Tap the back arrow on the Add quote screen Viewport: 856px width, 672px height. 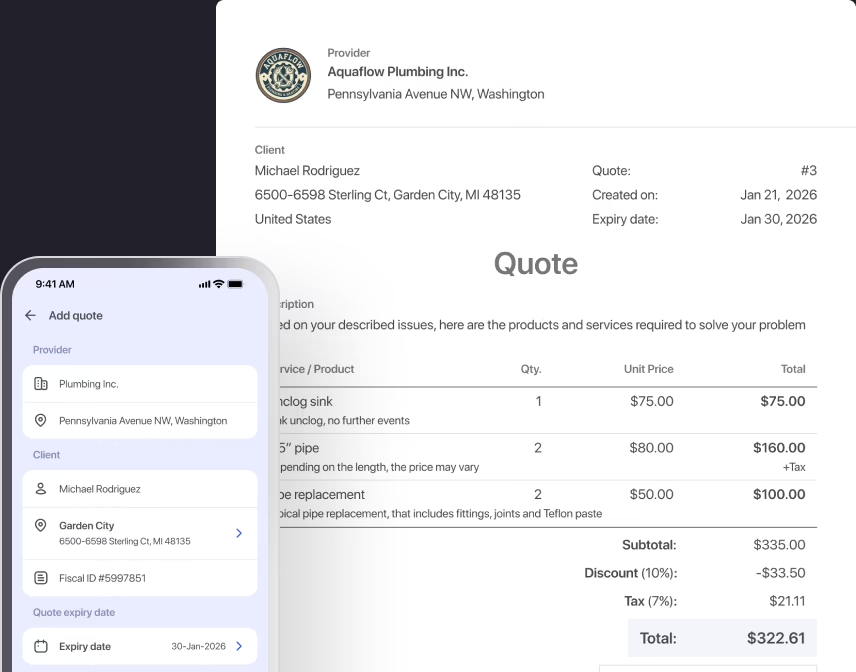30,315
